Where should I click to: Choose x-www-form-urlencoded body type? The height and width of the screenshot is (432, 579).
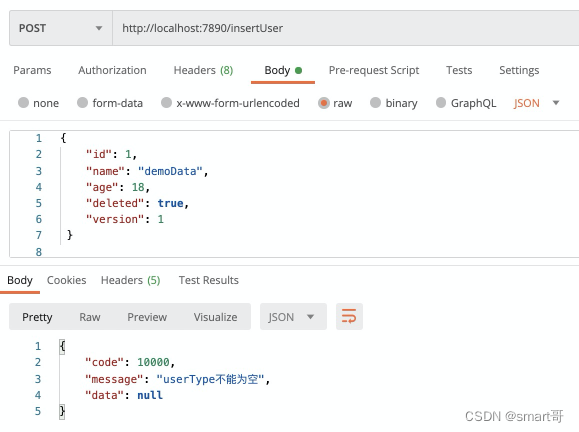[x=167, y=102]
